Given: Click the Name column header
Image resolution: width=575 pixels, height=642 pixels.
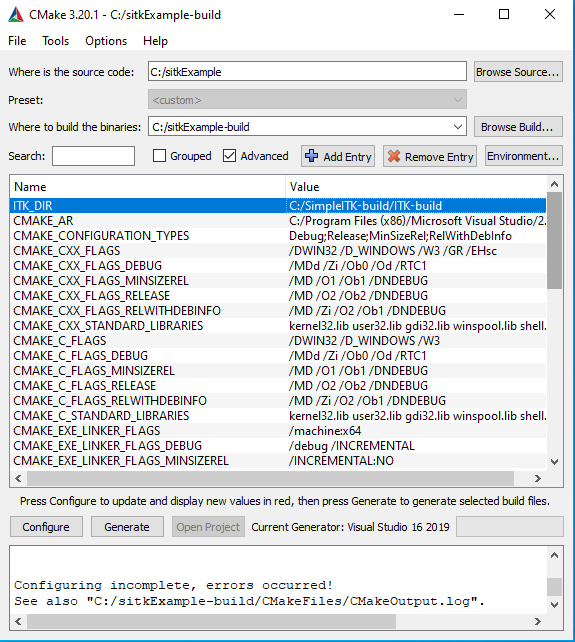Looking at the screenshot, I should click(x=147, y=187).
